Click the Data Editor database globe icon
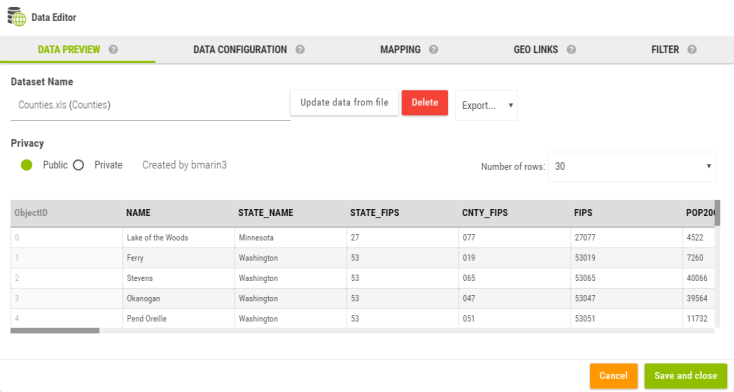Image resolution: width=734 pixels, height=392 pixels. (x=17, y=17)
